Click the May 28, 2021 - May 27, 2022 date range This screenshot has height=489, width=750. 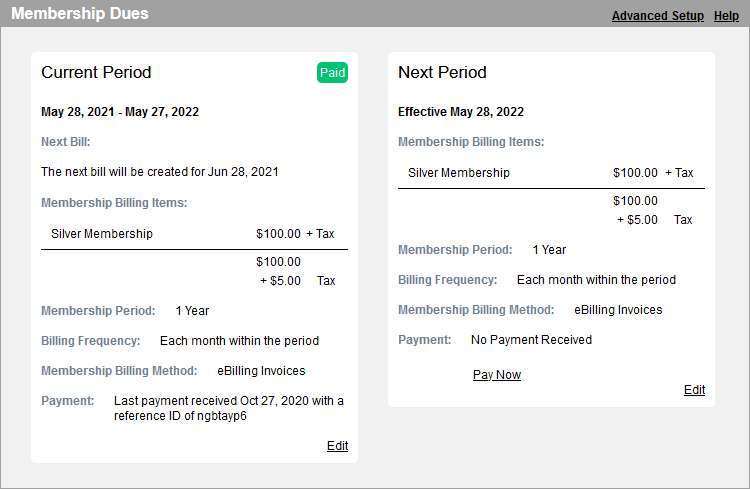[120, 112]
